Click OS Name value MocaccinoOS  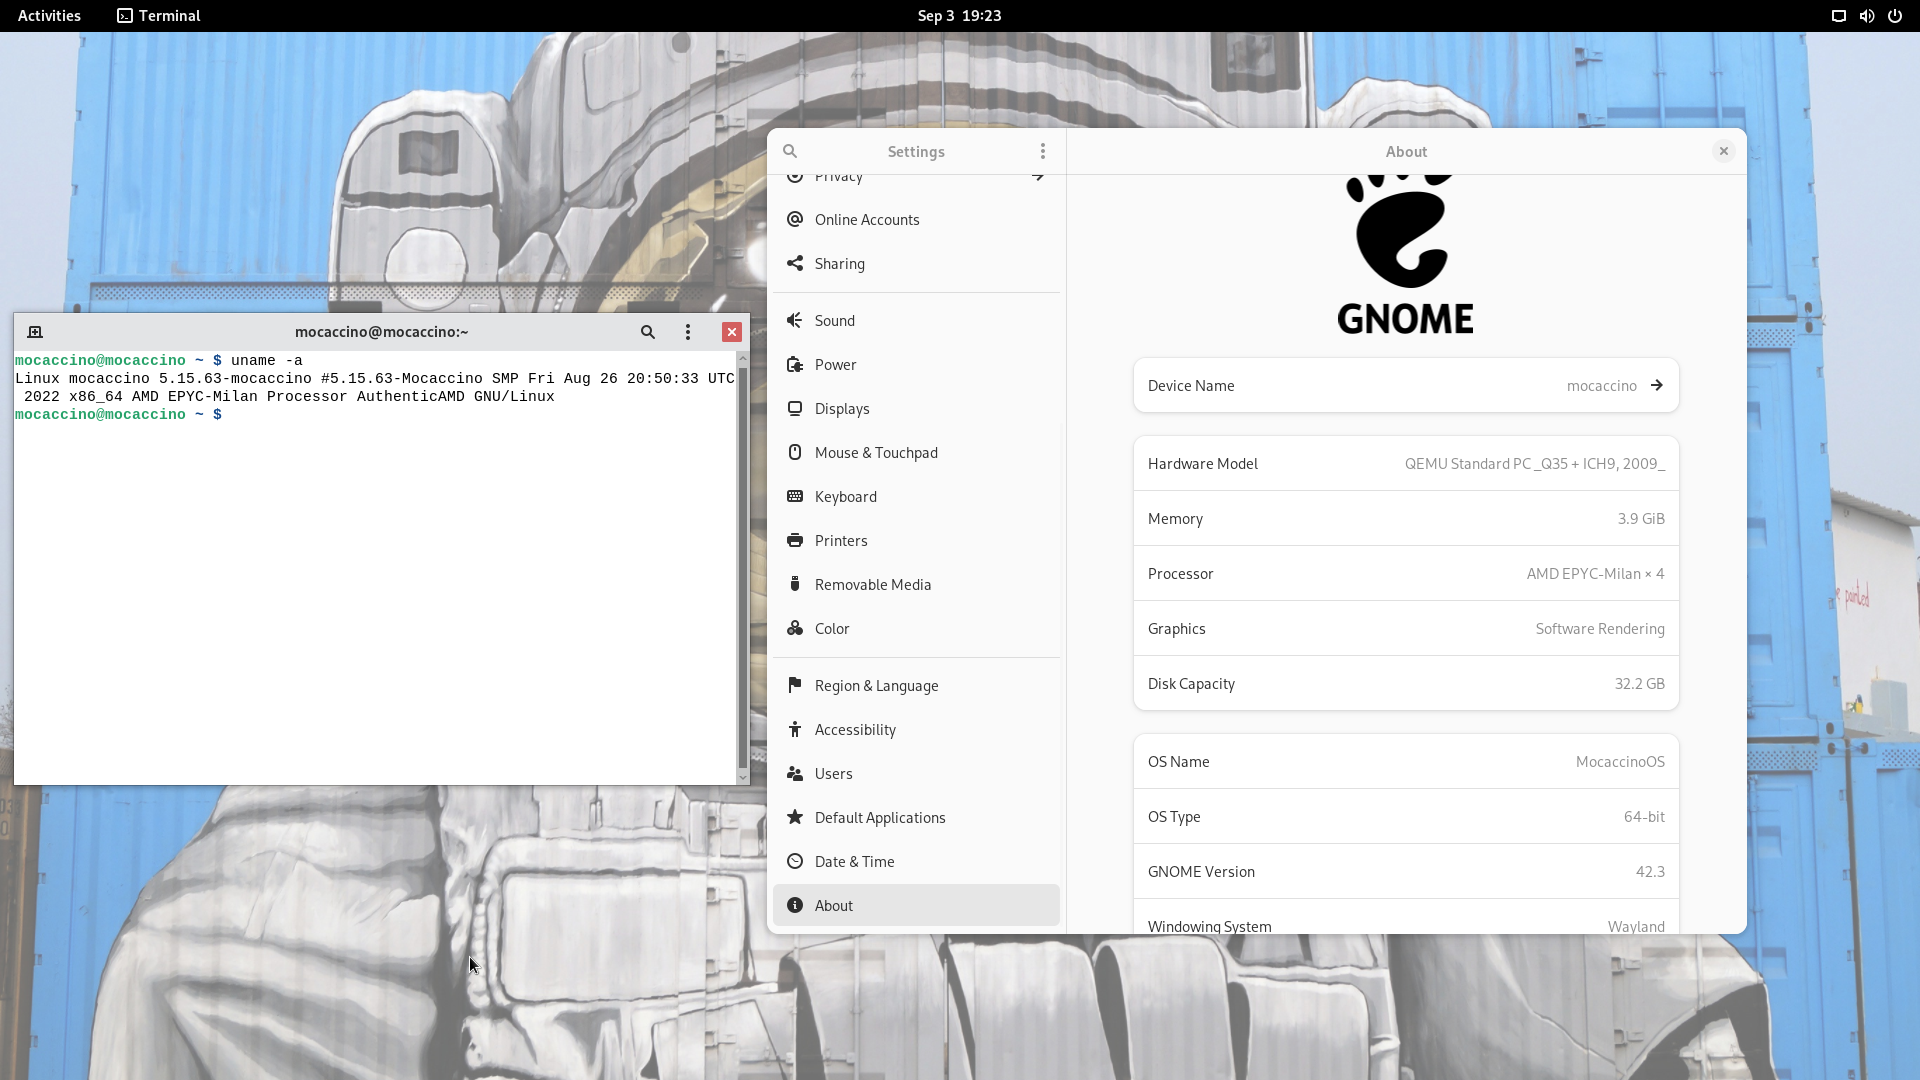[1620, 761]
